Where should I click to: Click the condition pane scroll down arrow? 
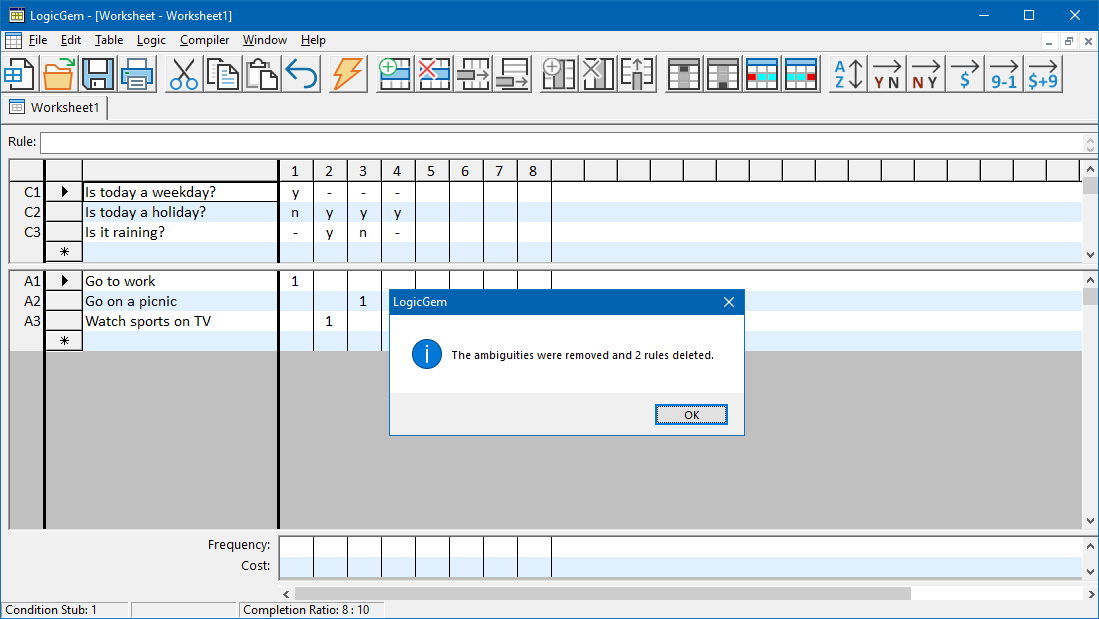click(1090, 254)
